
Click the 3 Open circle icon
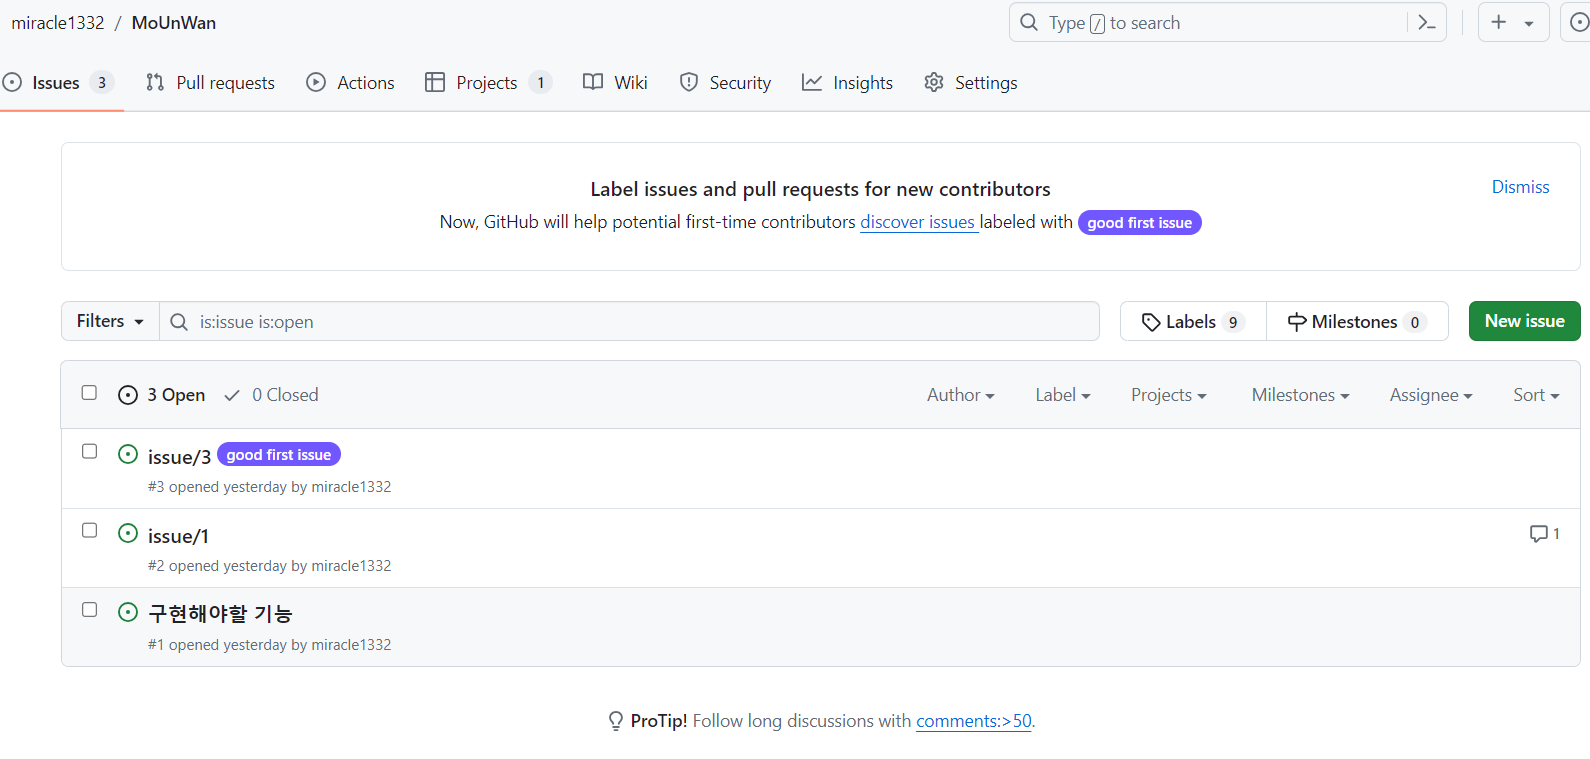[128, 395]
